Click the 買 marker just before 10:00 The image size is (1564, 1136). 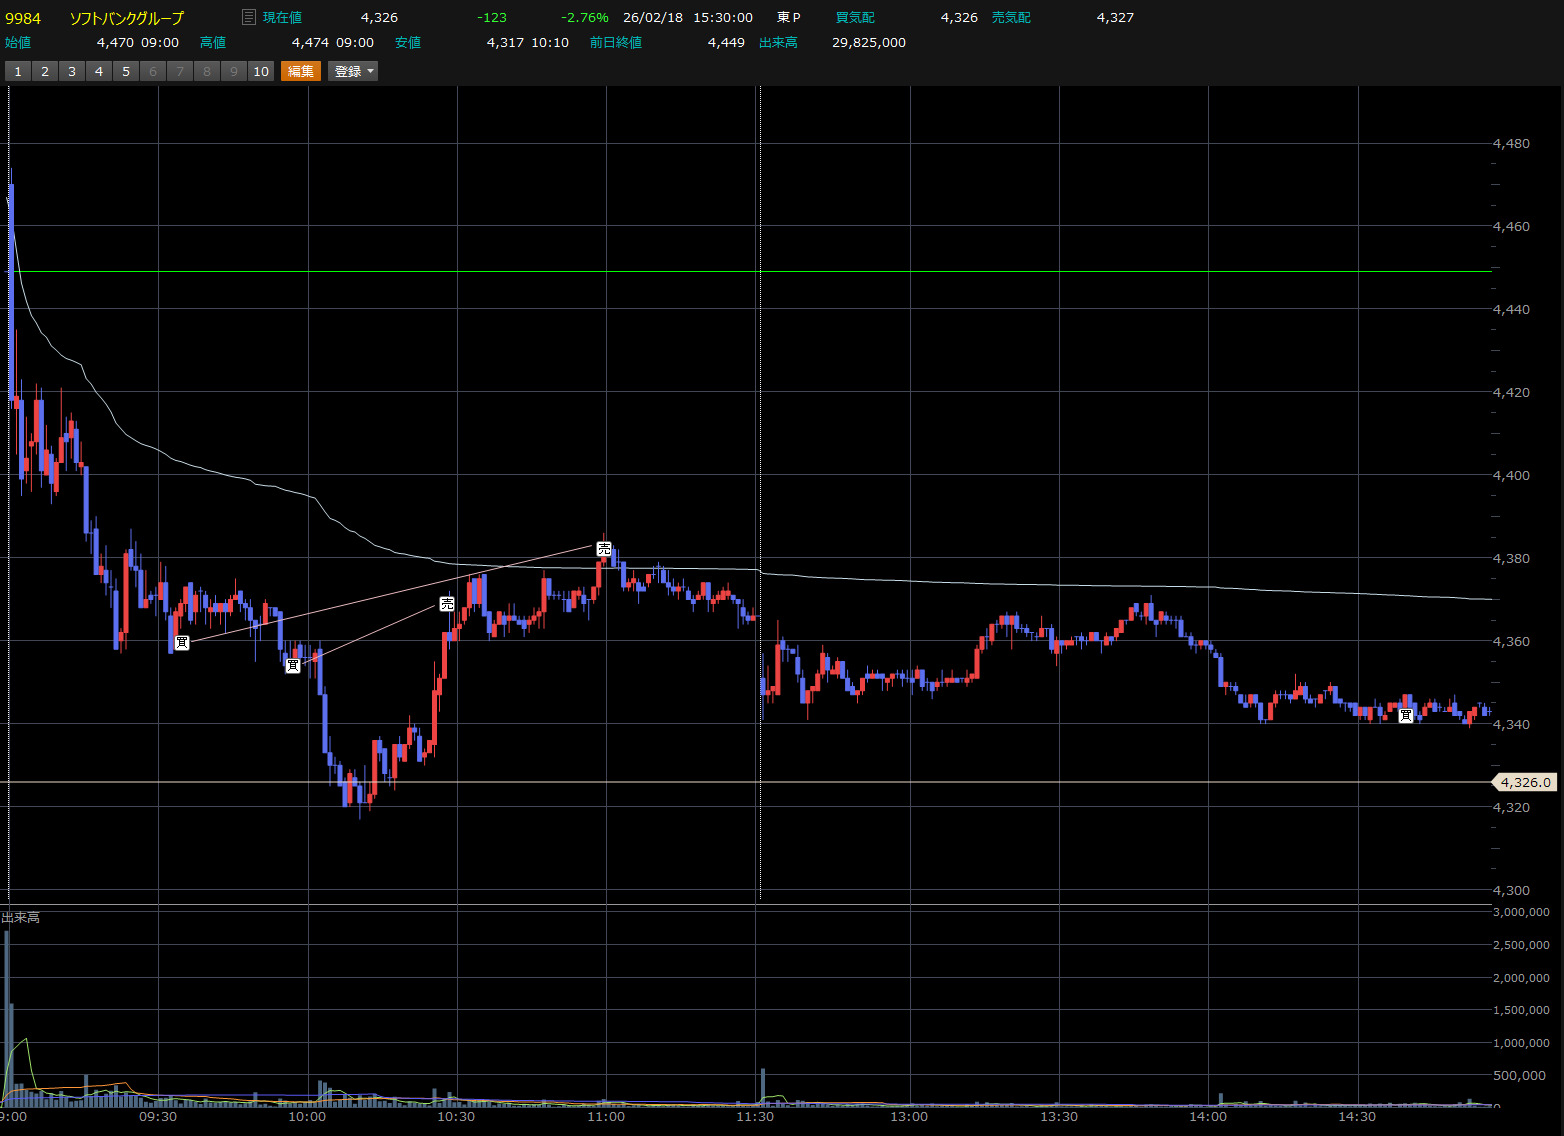[293, 665]
